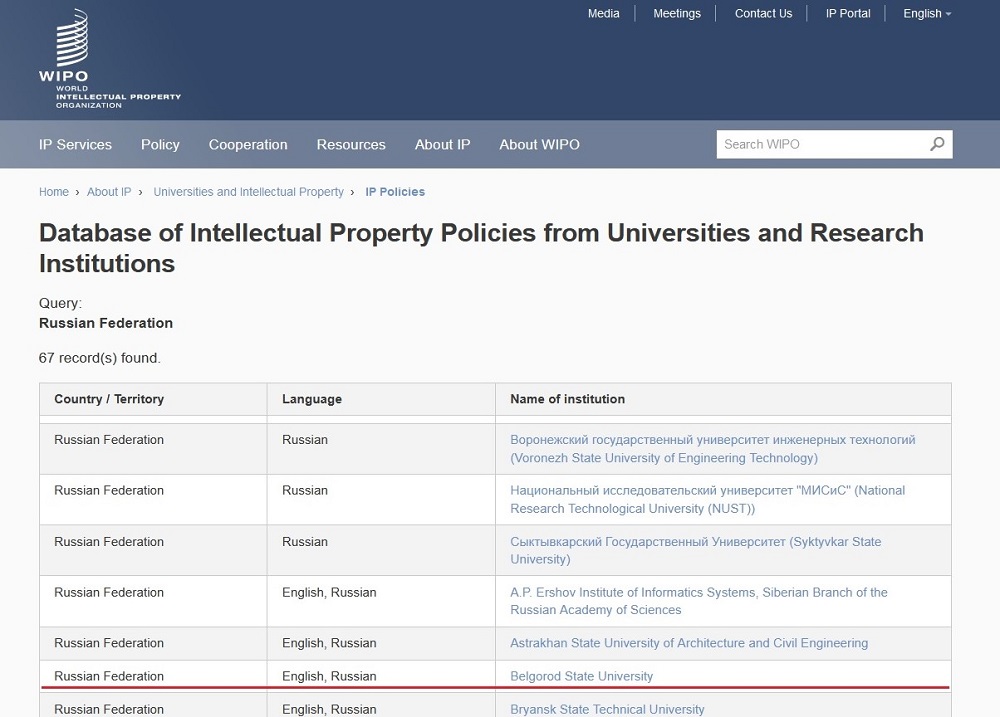Image resolution: width=1000 pixels, height=717 pixels.
Task: Click the Search WIPO input field
Action: coord(820,144)
